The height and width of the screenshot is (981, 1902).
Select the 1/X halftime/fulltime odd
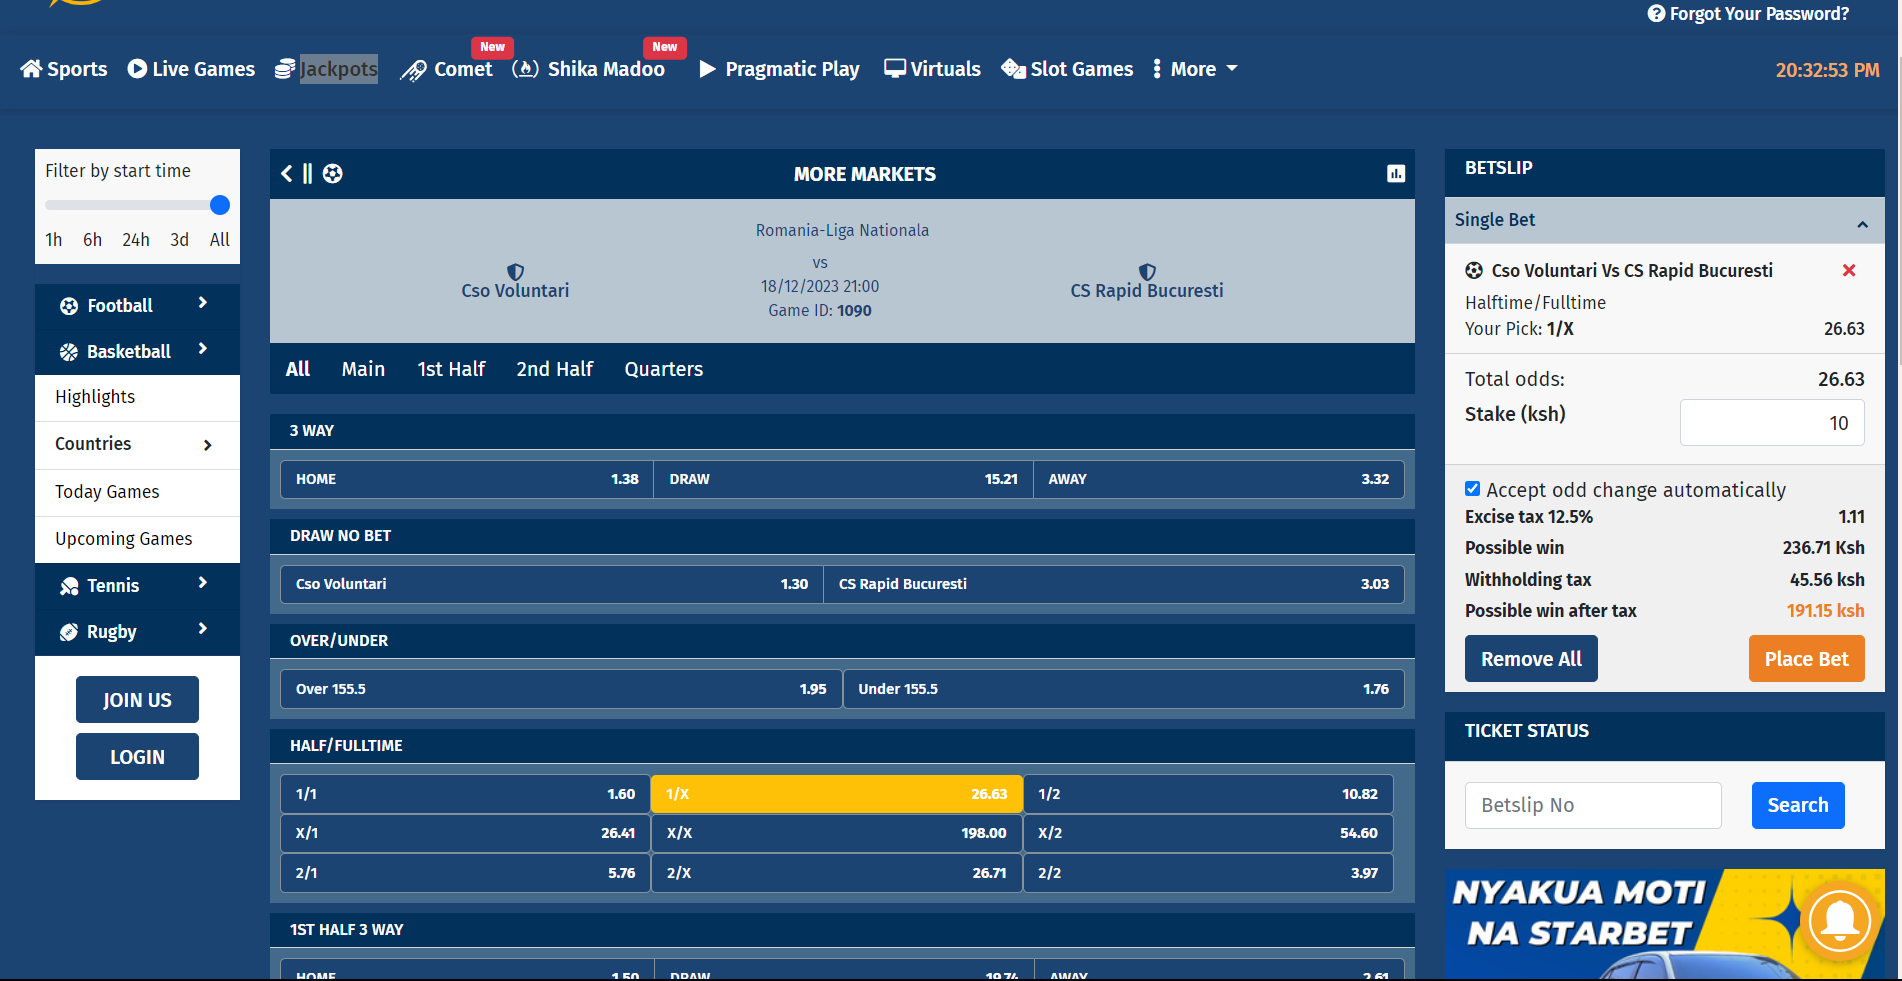click(x=836, y=794)
